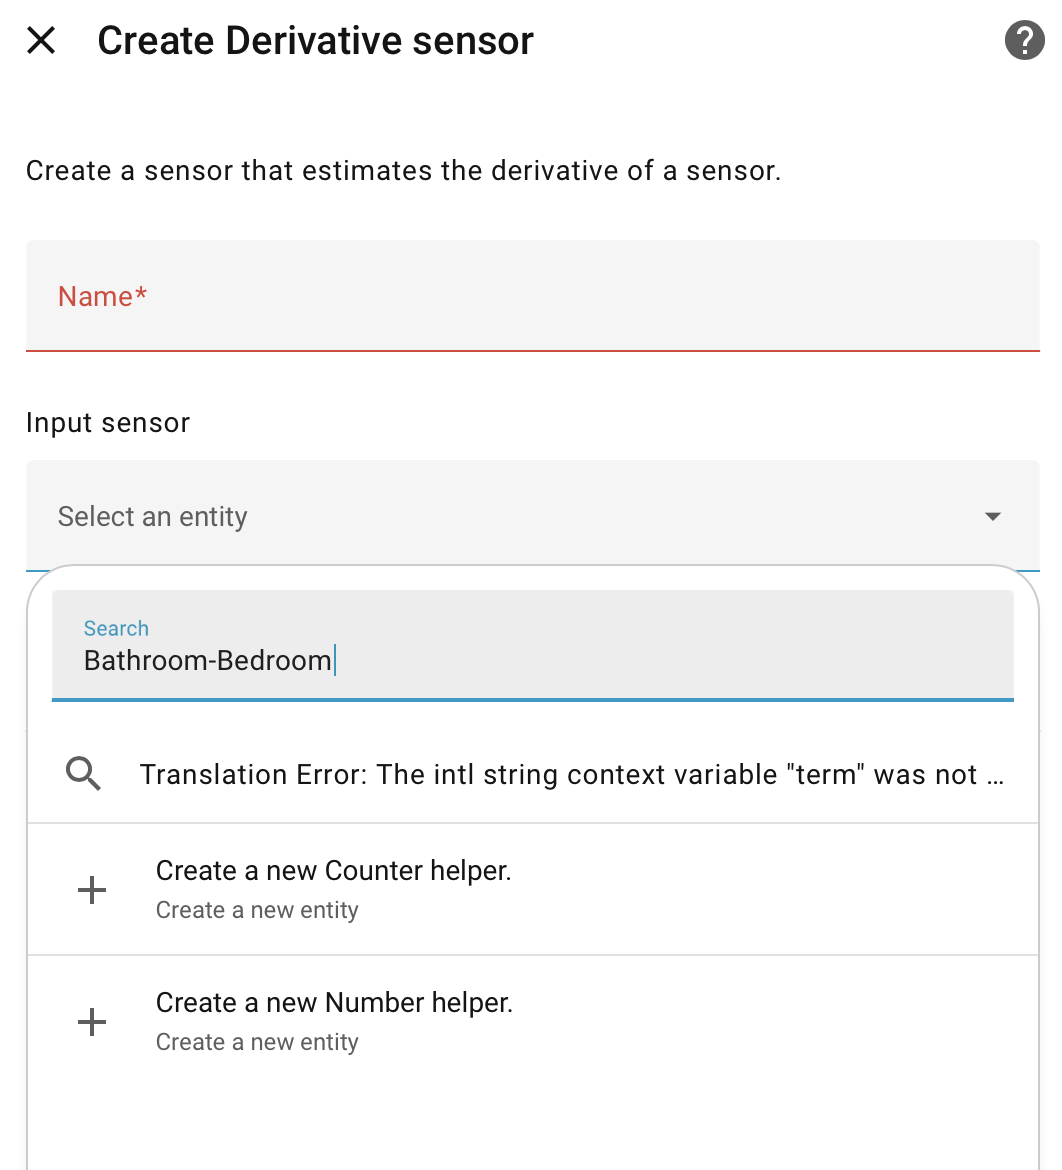
Task: Open the help question mark icon
Action: pyautogui.click(x=1023, y=41)
